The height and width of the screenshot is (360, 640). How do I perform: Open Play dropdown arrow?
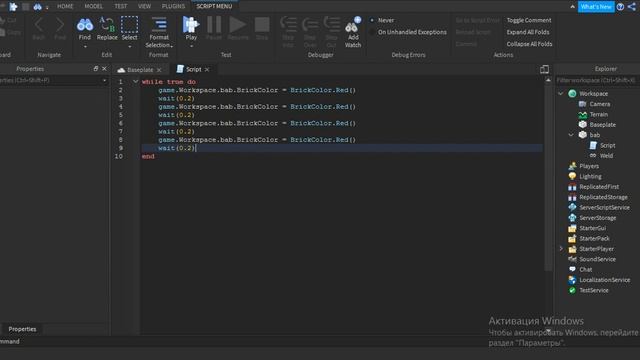191,46
